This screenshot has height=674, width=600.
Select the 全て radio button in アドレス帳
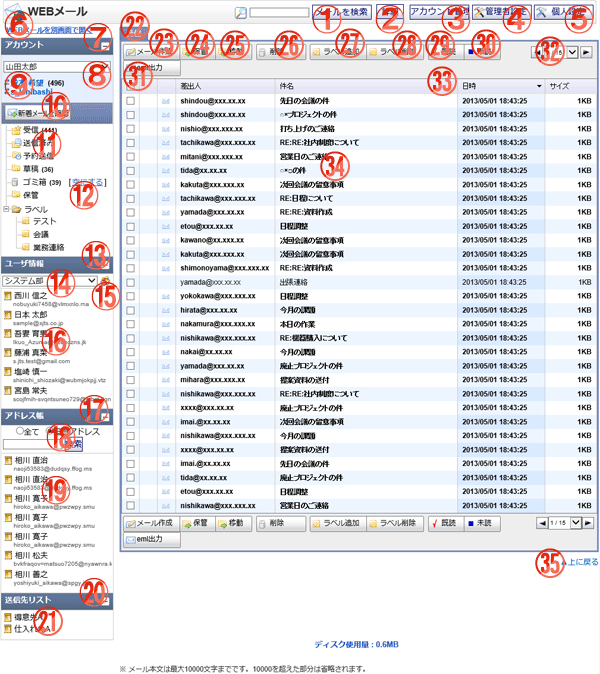pos(20,431)
